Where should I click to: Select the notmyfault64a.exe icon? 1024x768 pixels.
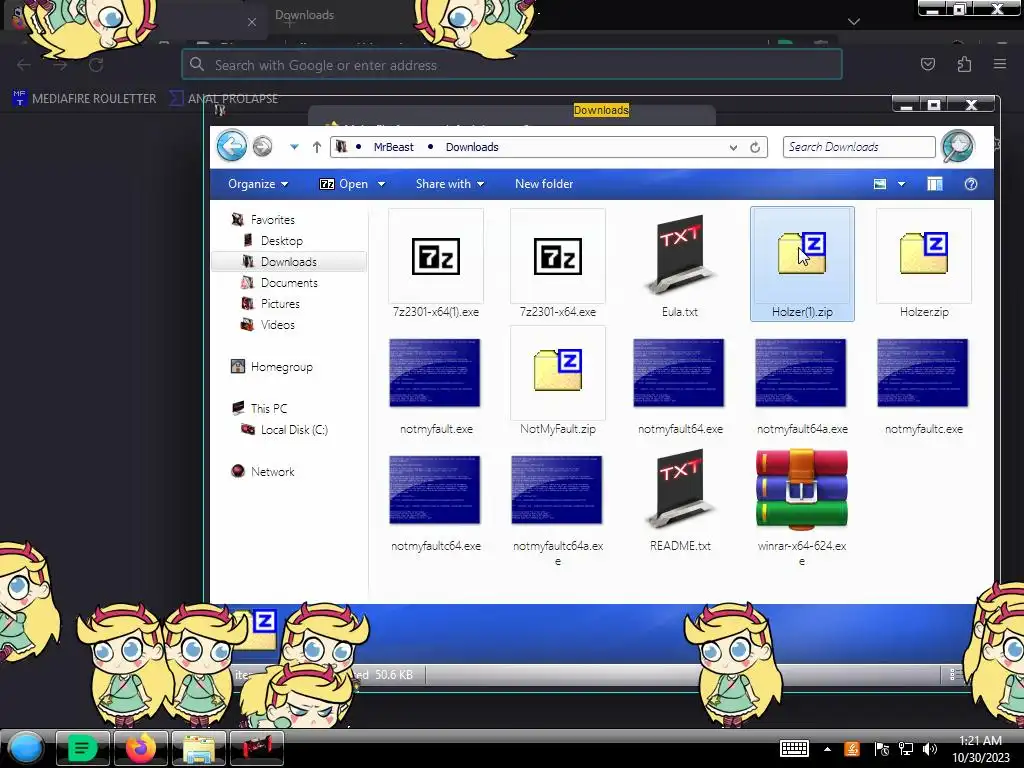tap(801, 373)
